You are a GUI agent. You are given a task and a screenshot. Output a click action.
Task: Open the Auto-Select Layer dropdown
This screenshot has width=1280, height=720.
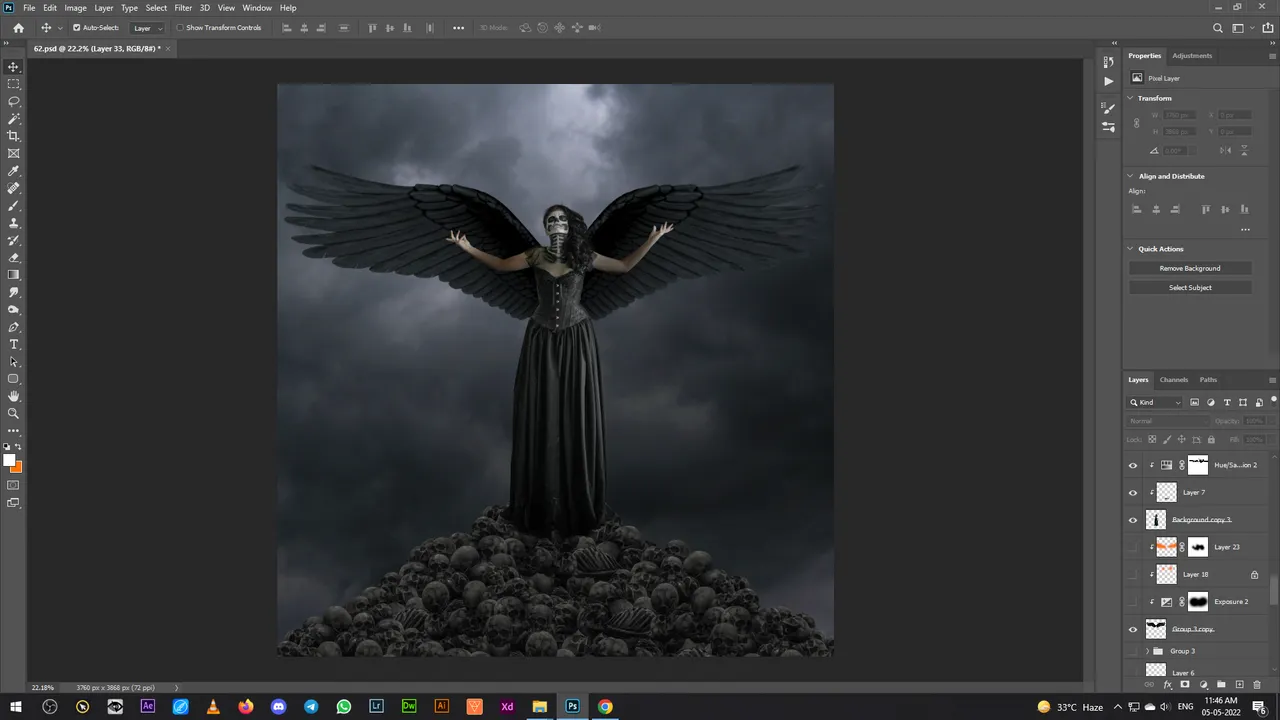click(x=148, y=28)
